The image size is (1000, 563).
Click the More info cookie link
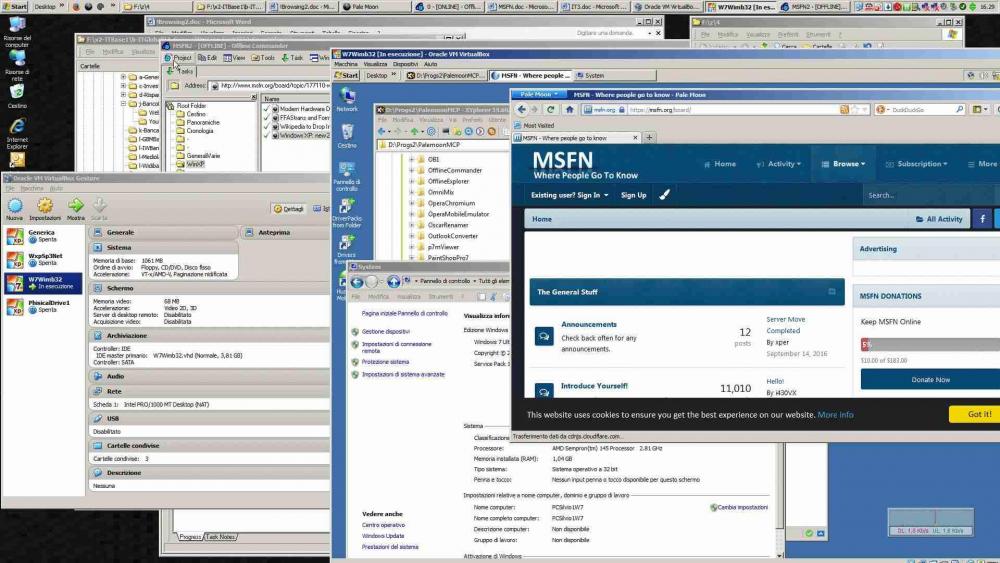point(835,415)
